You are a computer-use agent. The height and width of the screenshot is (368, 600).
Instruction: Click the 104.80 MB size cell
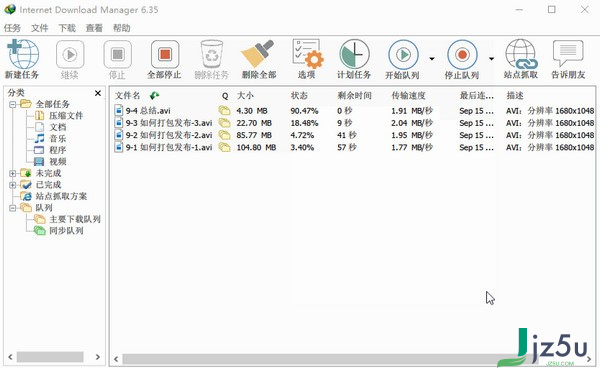[x=256, y=148]
